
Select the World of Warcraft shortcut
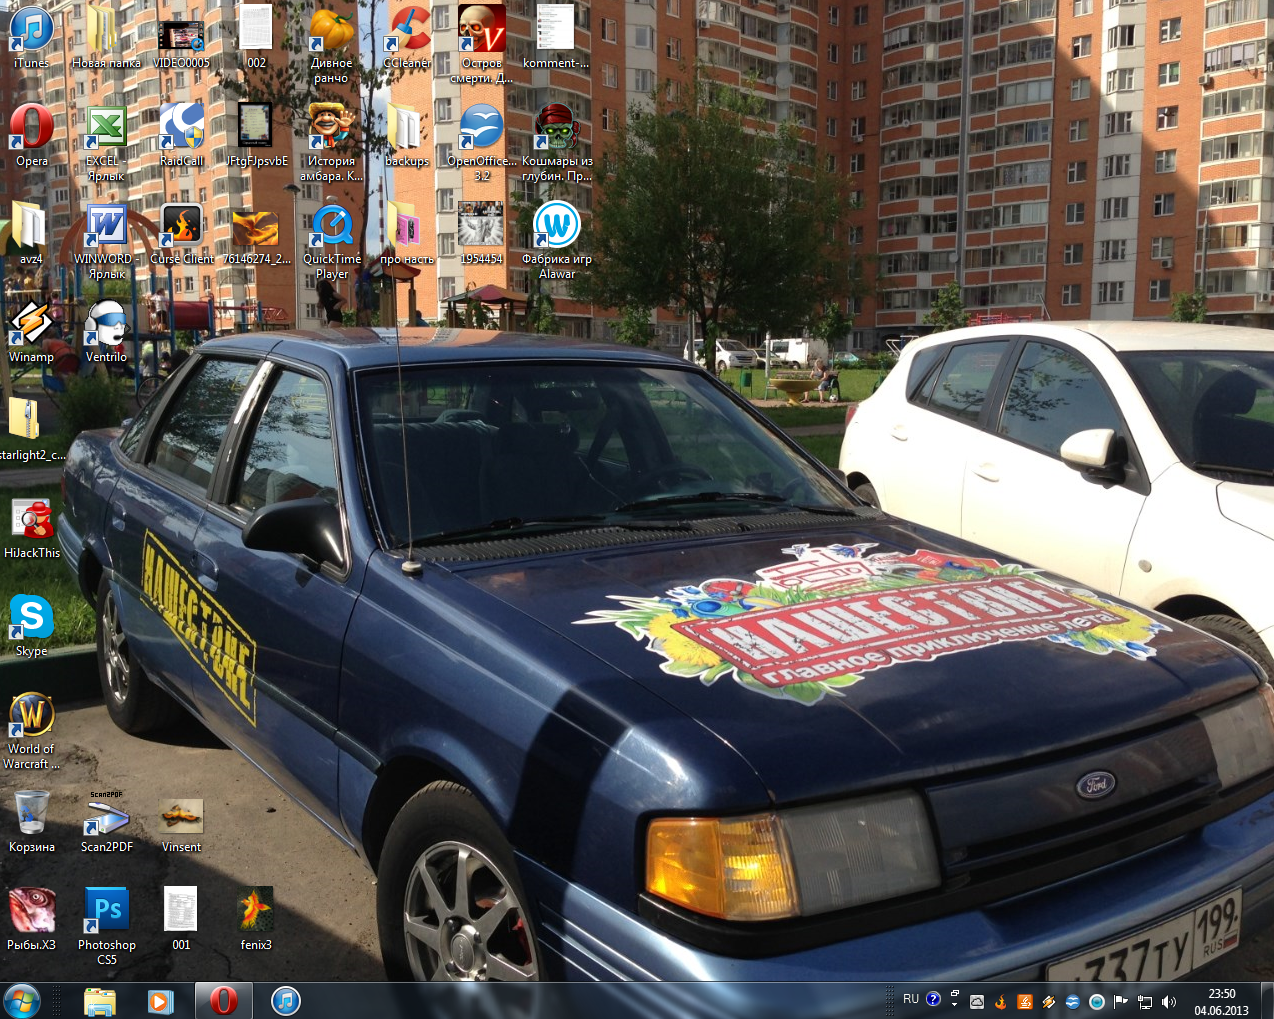pyautogui.click(x=32, y=731)
